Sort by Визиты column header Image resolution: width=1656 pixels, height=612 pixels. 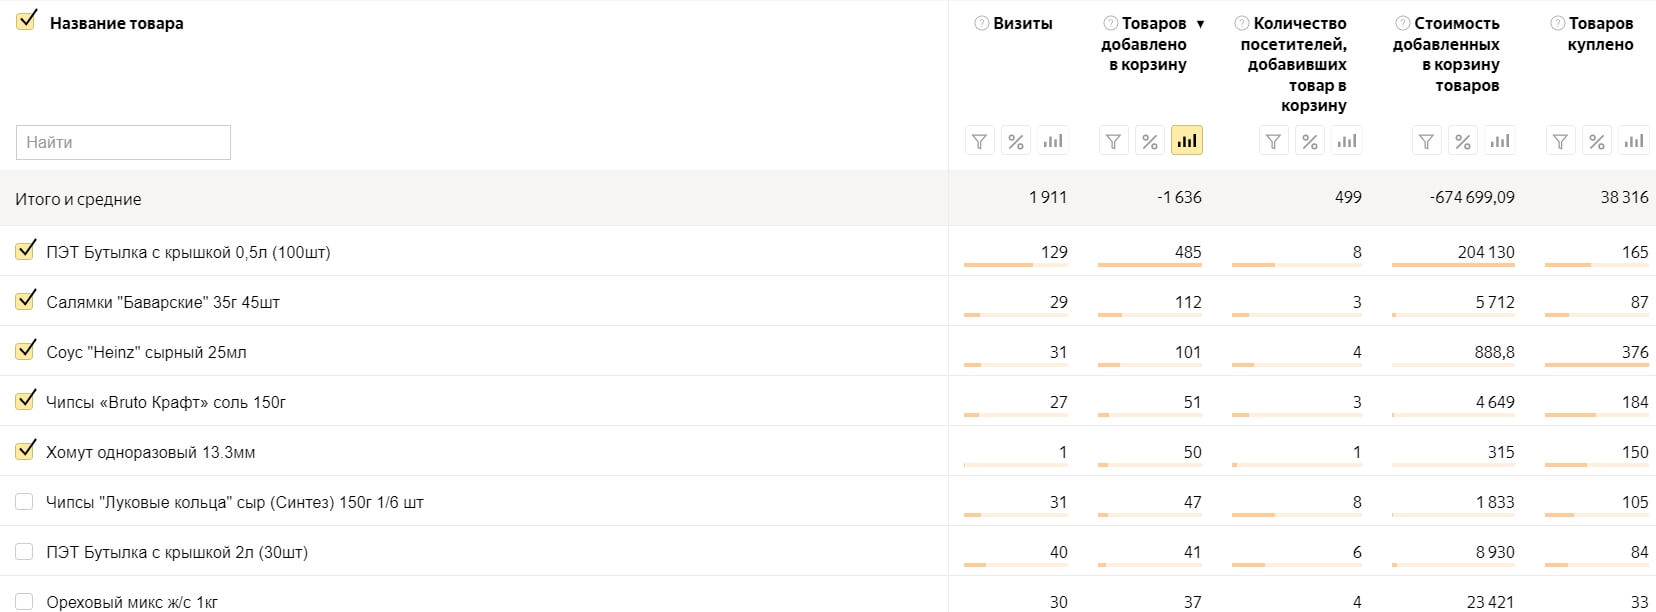(1022, 23)
